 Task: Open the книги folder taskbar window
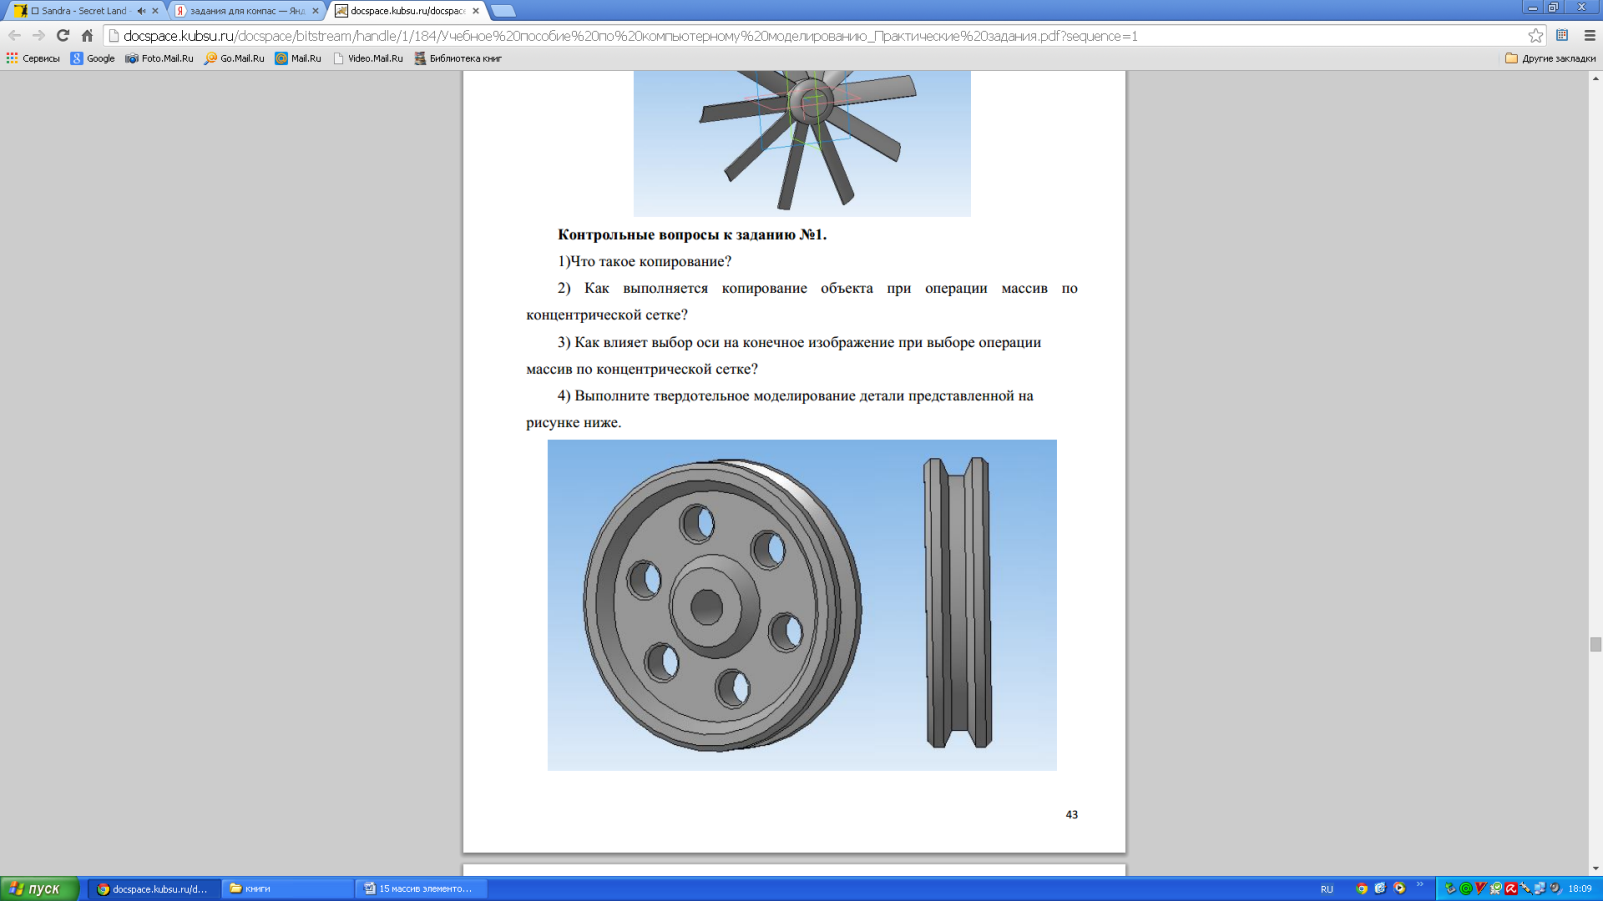[x=287, y=889]
